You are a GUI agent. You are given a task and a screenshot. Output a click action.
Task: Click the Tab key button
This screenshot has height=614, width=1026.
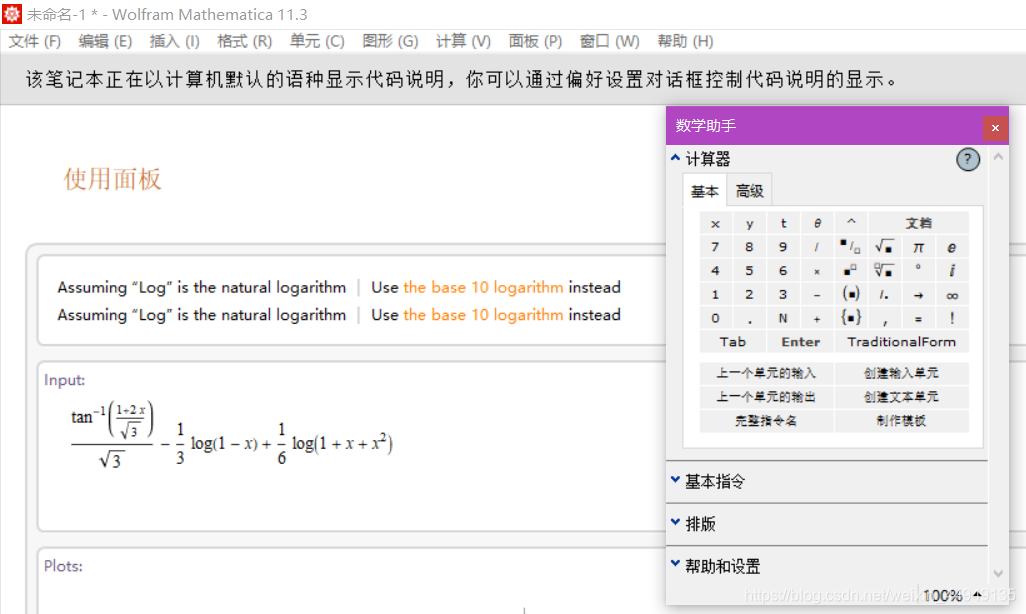coord(733,342)
